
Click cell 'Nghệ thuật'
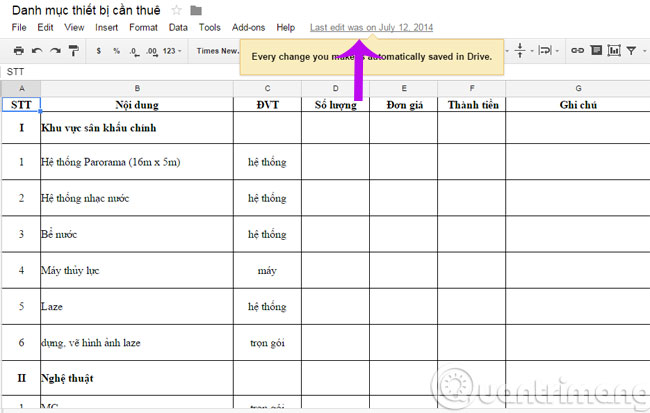tap(137, 378)
